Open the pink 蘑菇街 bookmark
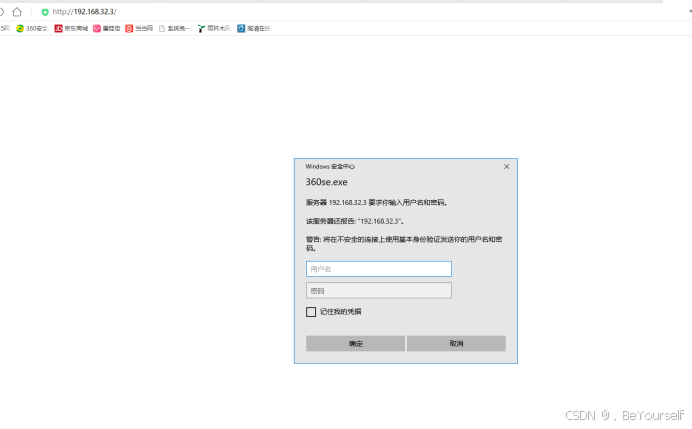Image resolution: width=692 pixels, height=429 pixels. click(106, 28)
